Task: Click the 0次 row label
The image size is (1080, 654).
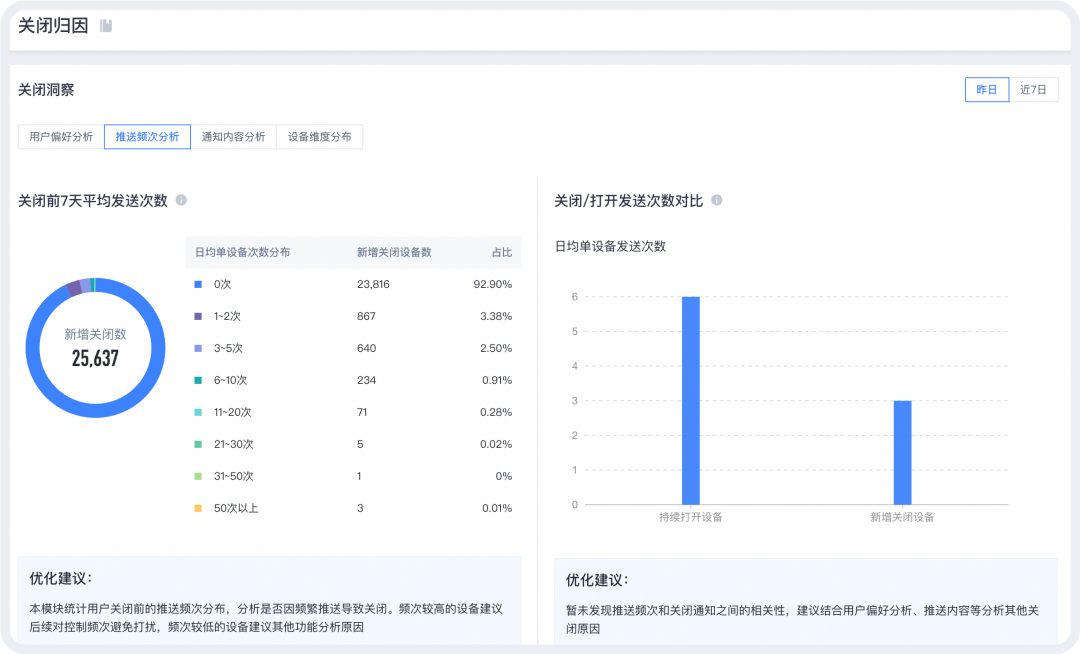Action: pos(222,284)
